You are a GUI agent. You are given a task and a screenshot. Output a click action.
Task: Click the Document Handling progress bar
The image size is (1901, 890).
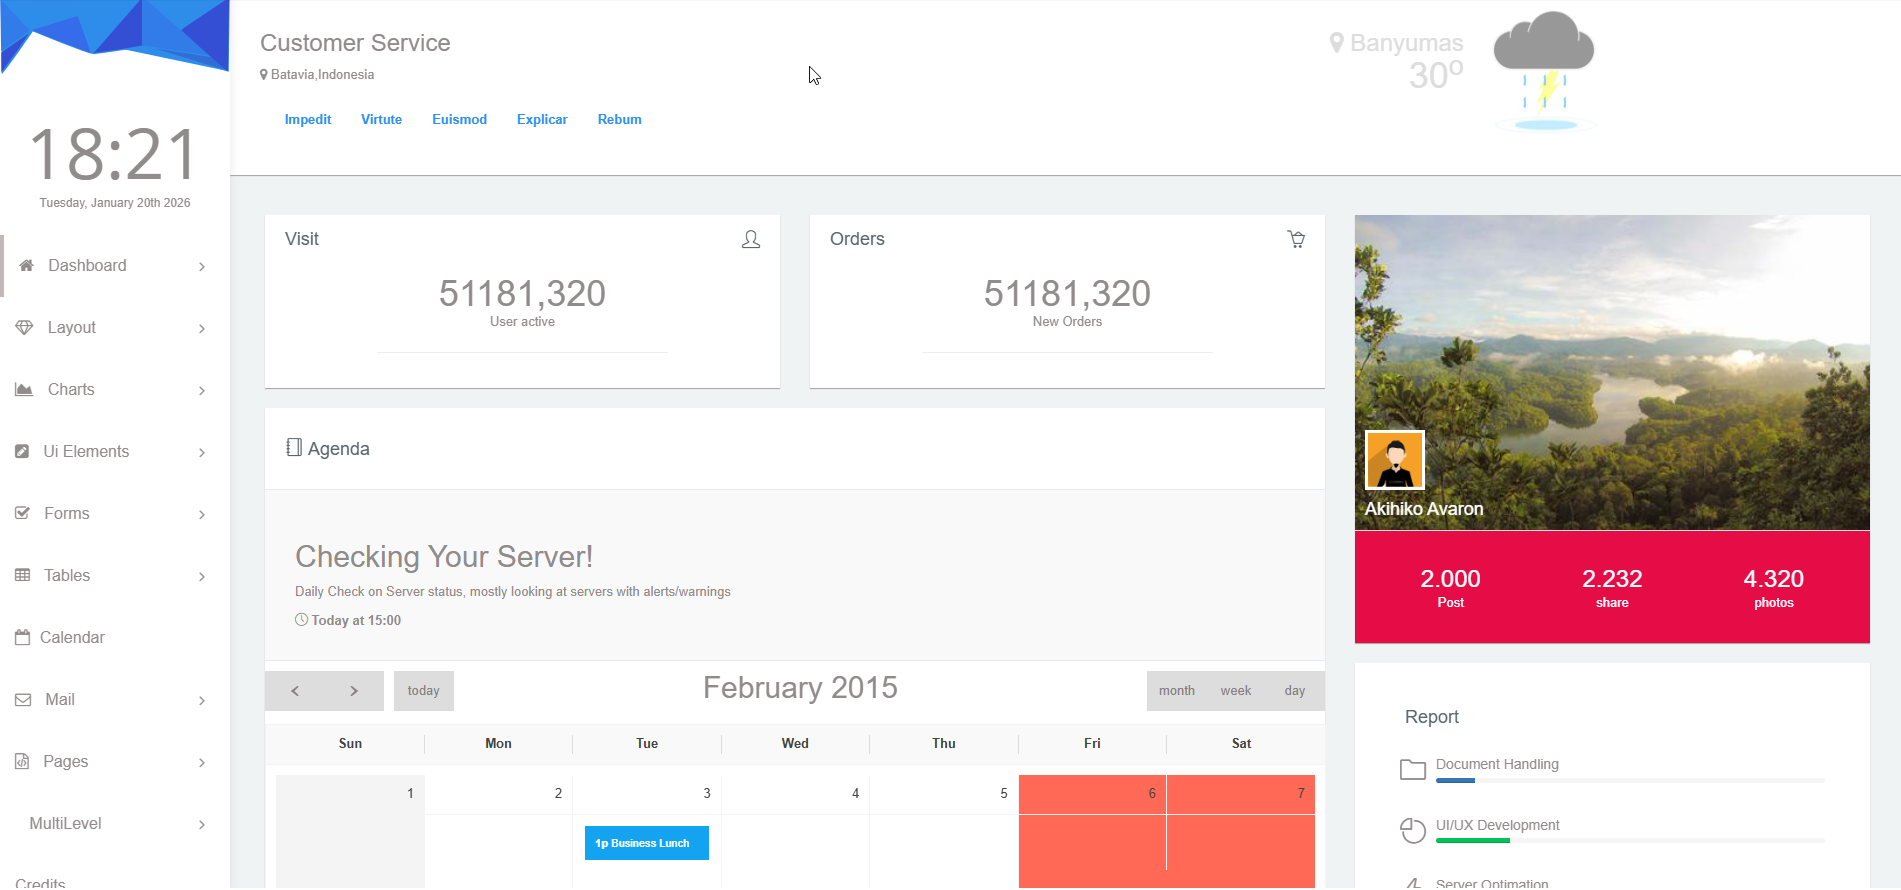1629,780
